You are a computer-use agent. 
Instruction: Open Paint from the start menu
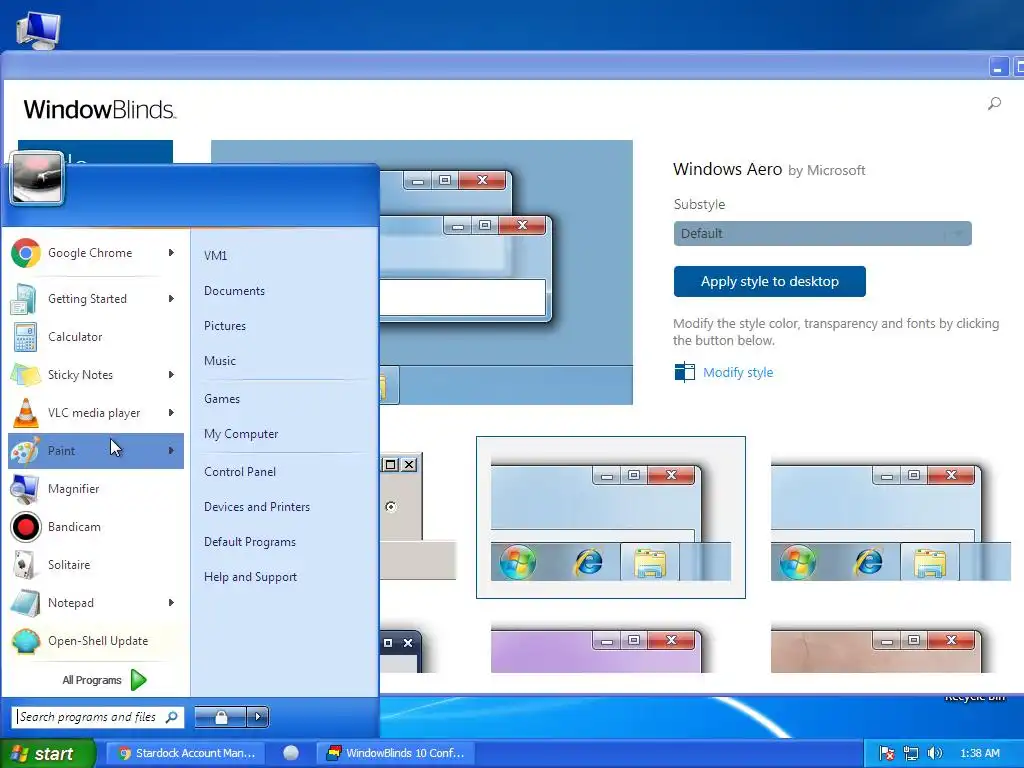click(95, 451)
